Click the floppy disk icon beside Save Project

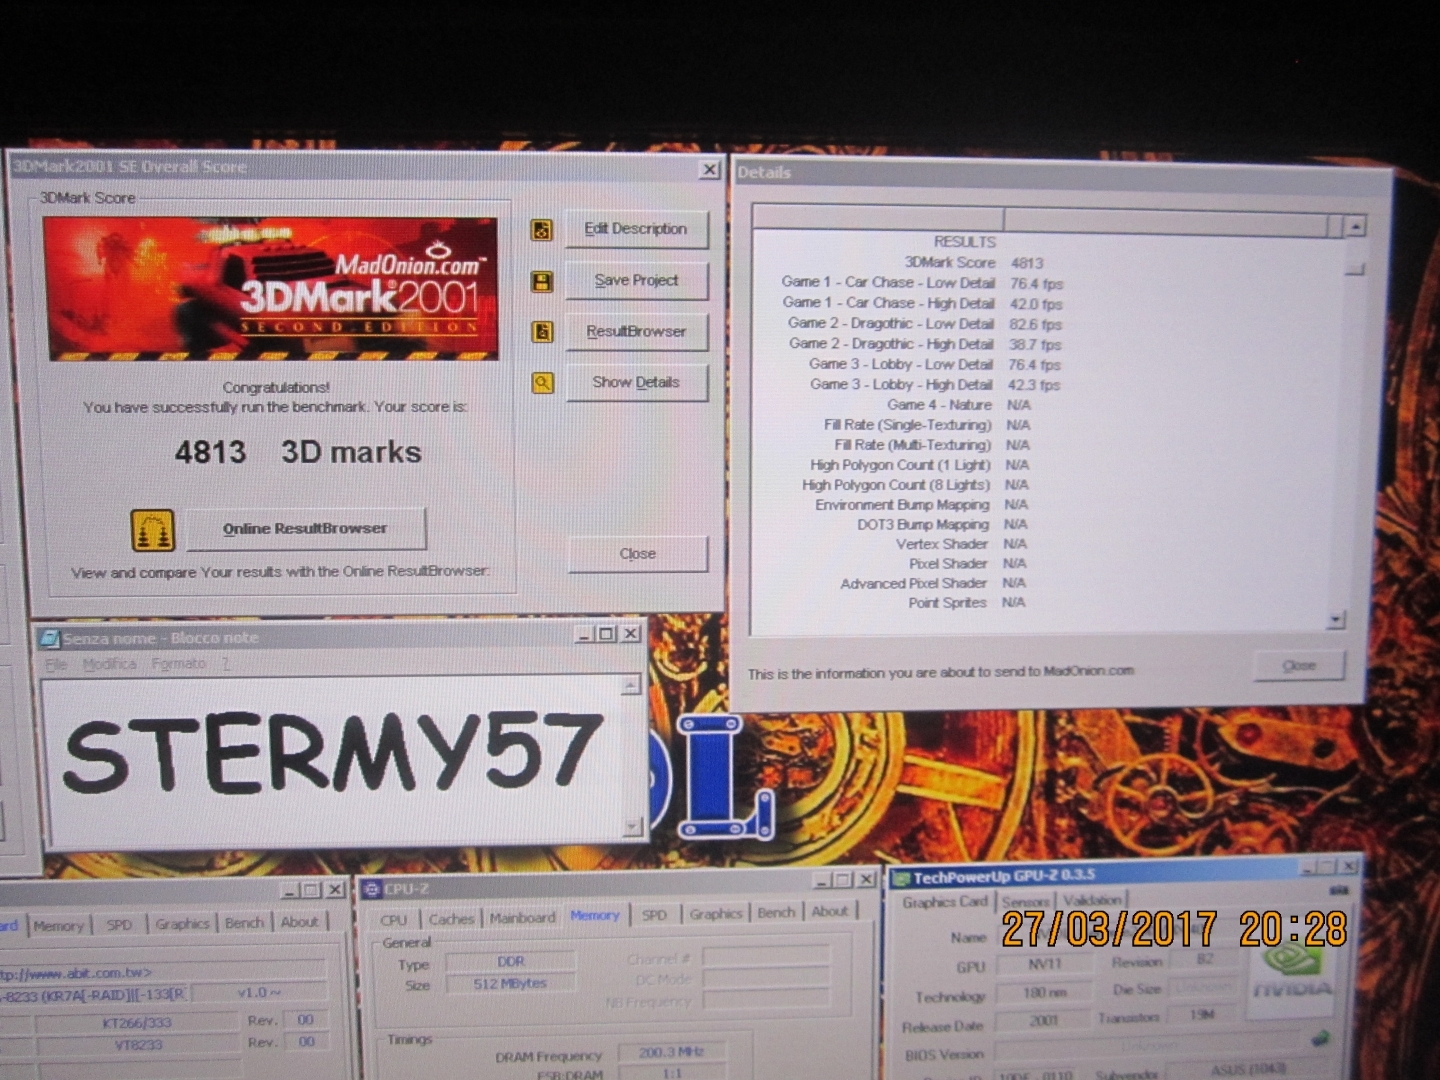point(542,281)
